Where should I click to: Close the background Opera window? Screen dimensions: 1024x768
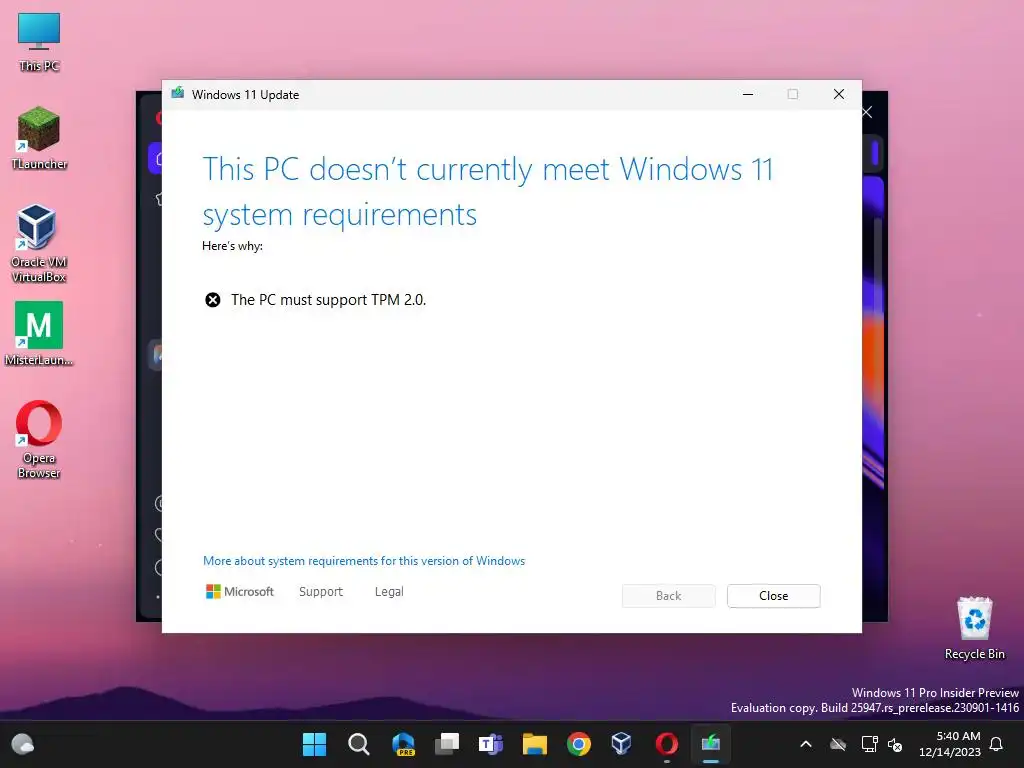pyautogui.click(x=867, y=112)
